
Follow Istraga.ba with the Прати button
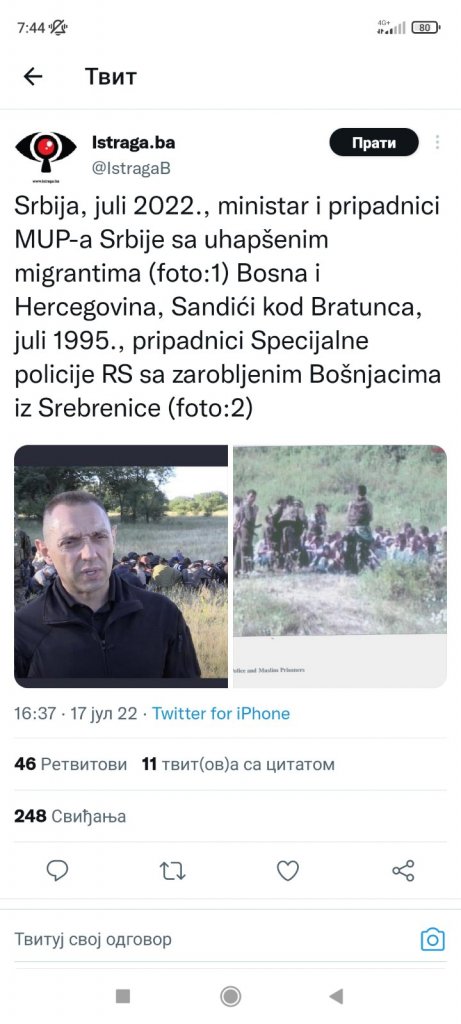(x=374, y=142)
